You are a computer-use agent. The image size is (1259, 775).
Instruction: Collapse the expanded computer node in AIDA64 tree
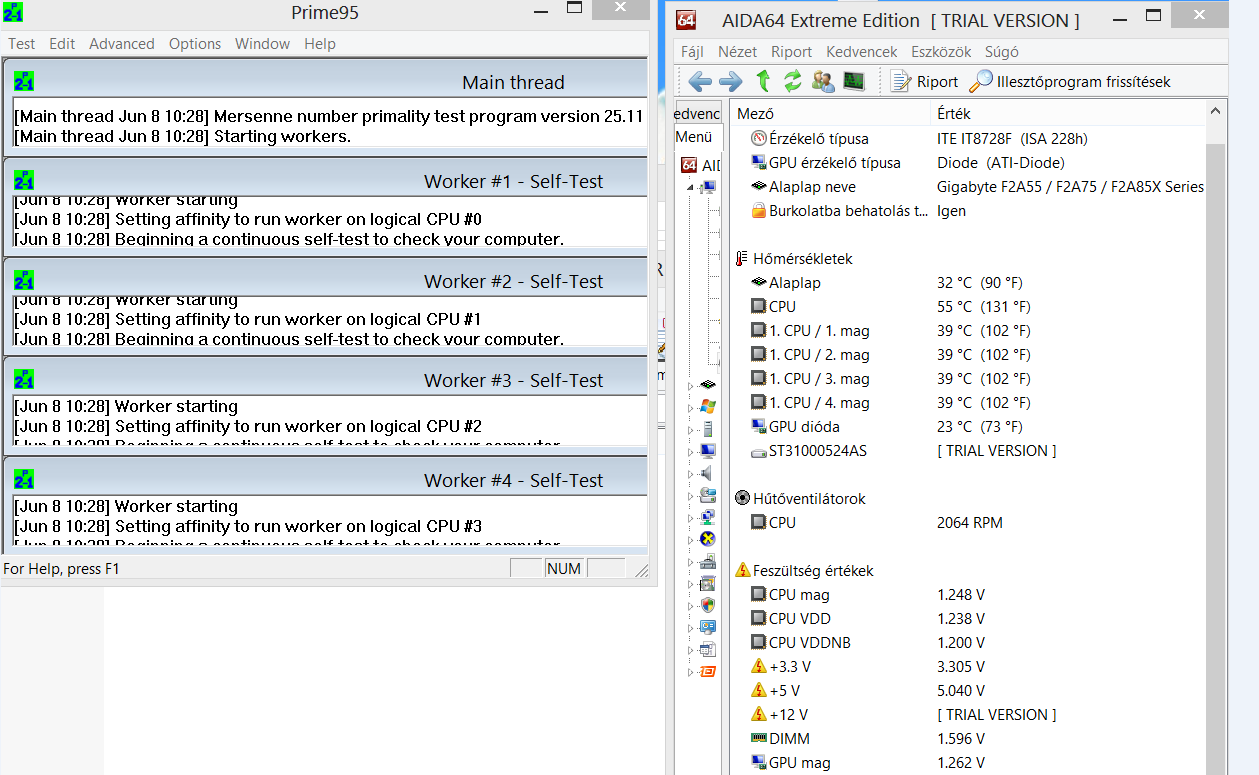click(x=690, y=187)
